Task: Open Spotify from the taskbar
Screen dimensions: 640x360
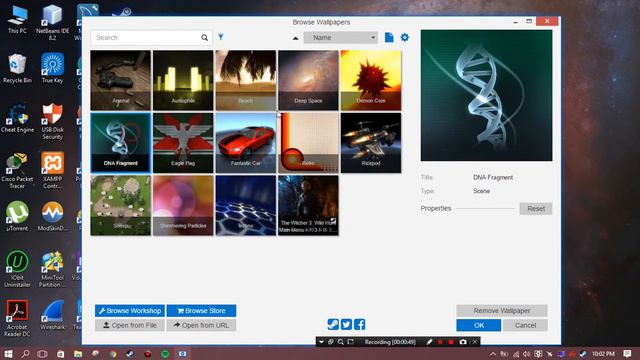Action: coord(165,354)
